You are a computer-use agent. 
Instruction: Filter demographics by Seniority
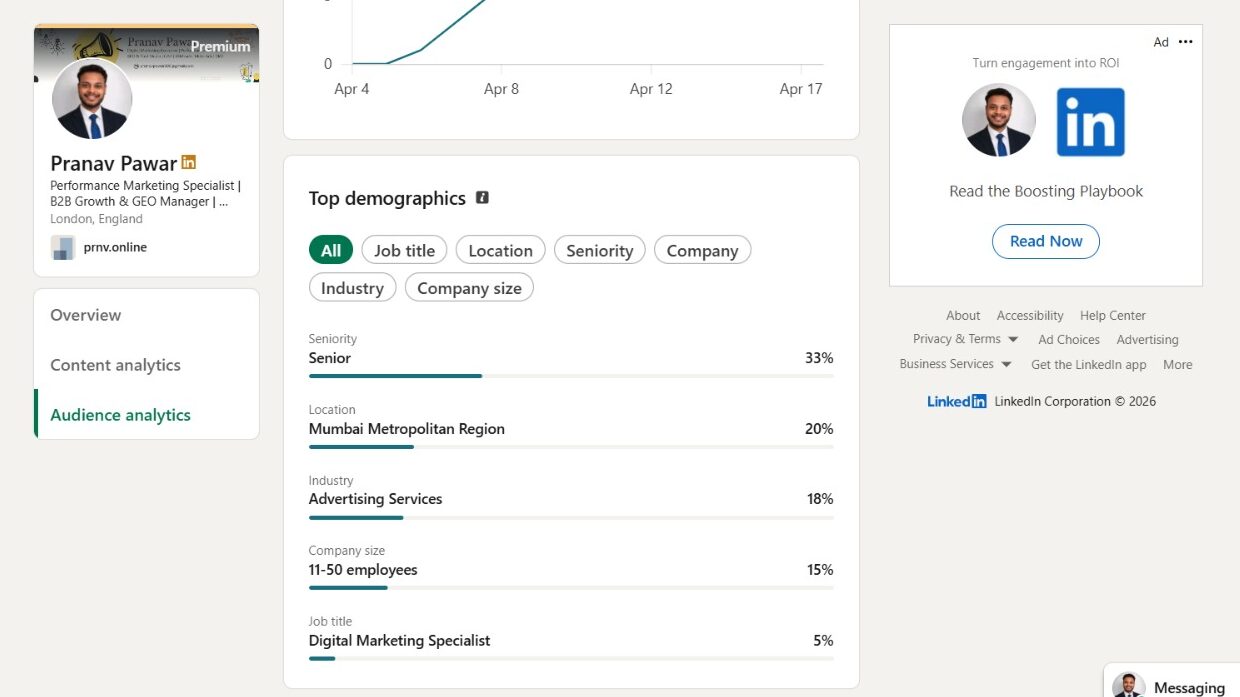[600, 250]
